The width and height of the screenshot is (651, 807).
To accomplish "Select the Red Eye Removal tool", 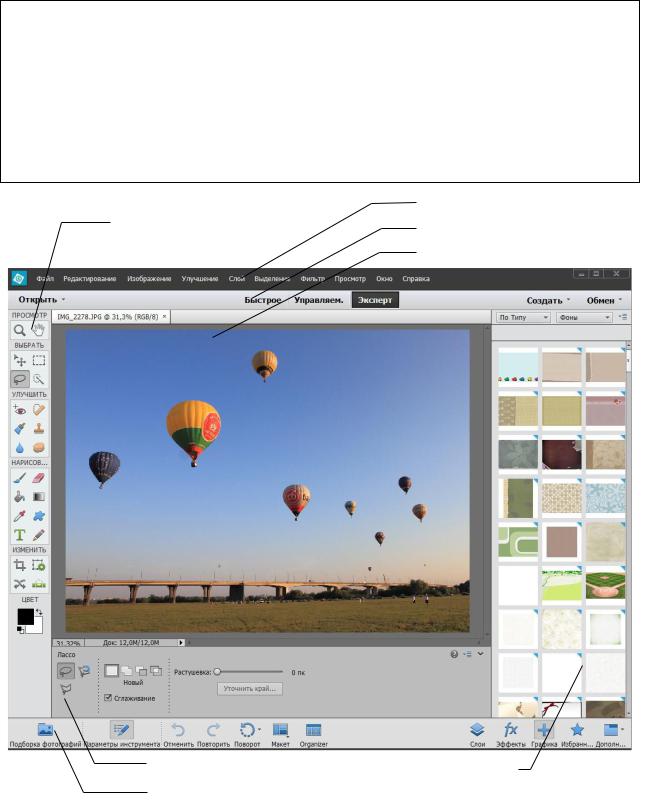I will tap(20, 410).
